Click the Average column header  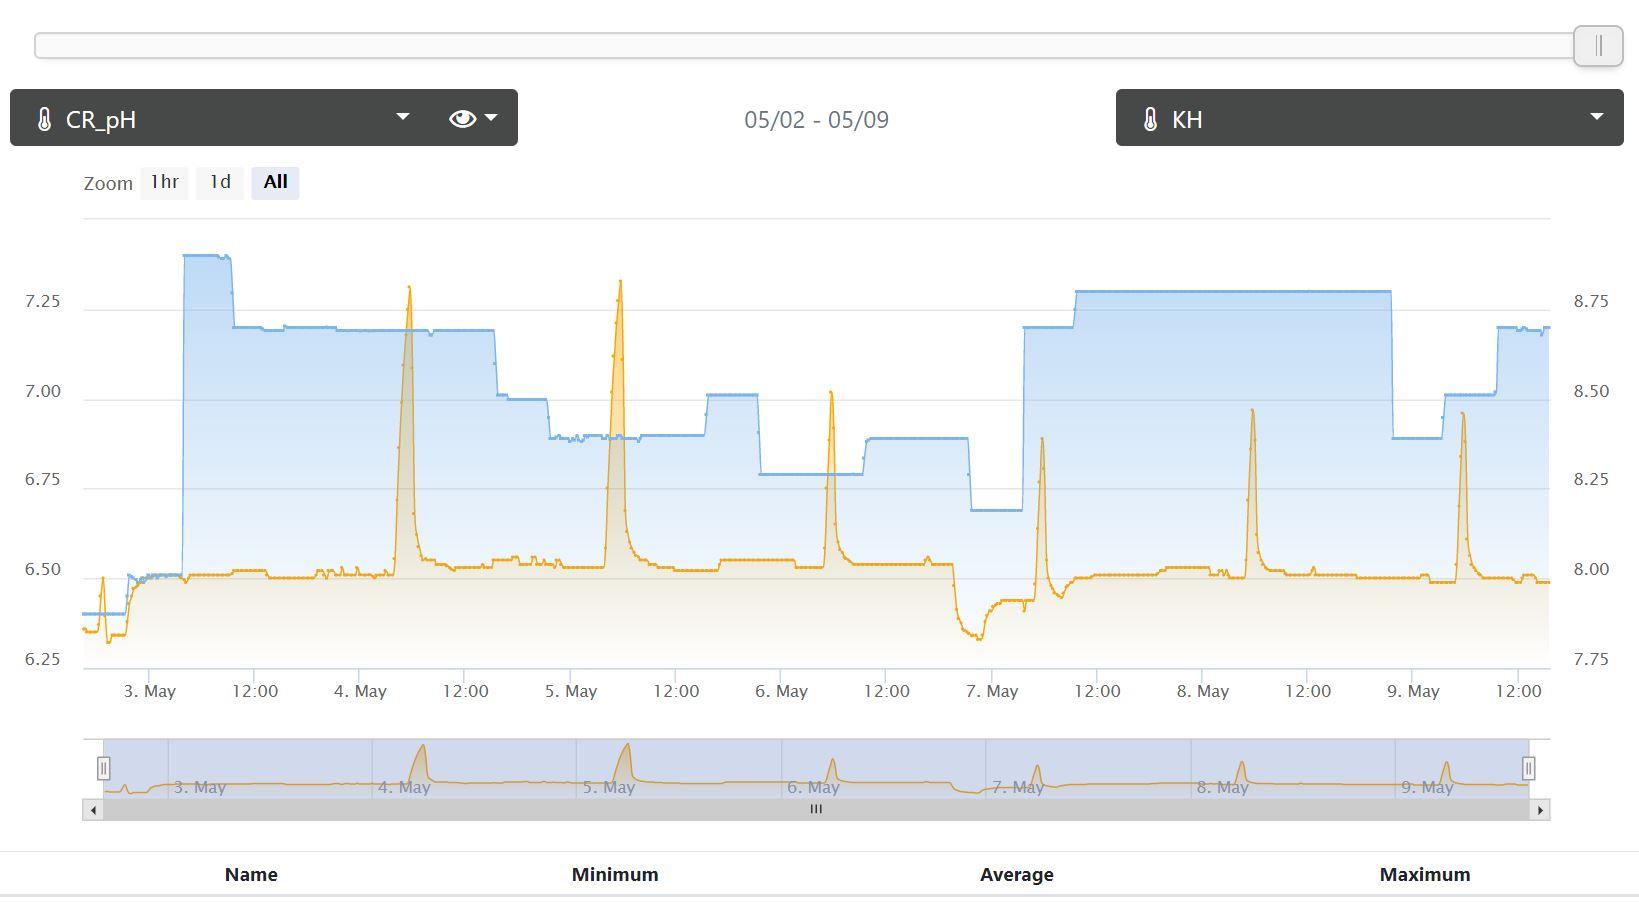click(1016, 875)
